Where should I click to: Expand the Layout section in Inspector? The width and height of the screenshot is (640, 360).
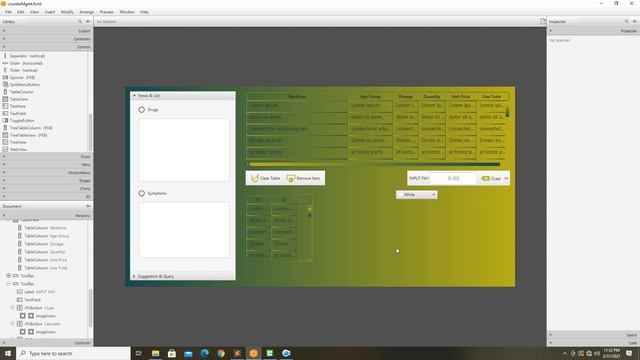(593, 335)
